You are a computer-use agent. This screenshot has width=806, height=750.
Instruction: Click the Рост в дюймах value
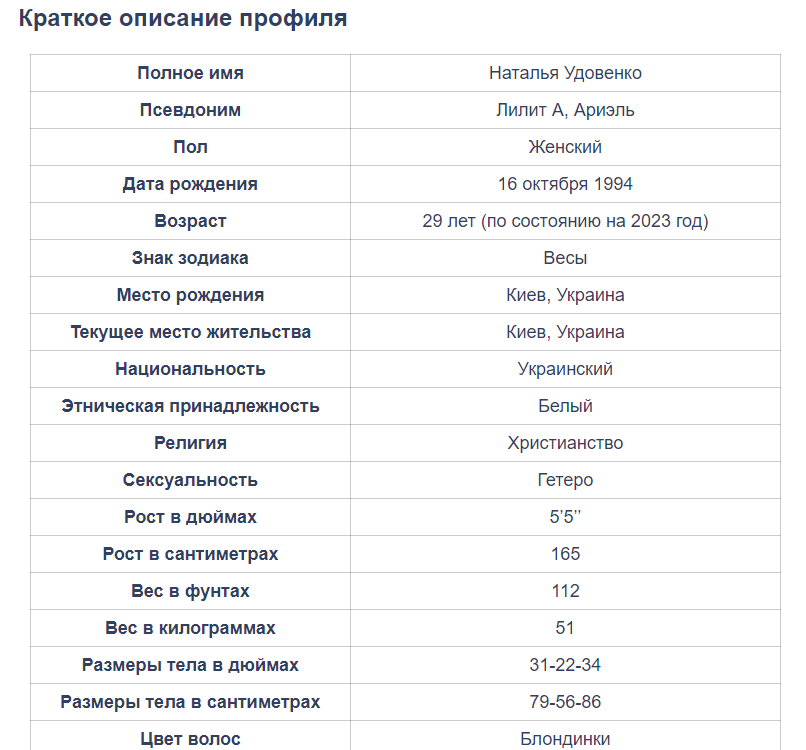point(565,517)
